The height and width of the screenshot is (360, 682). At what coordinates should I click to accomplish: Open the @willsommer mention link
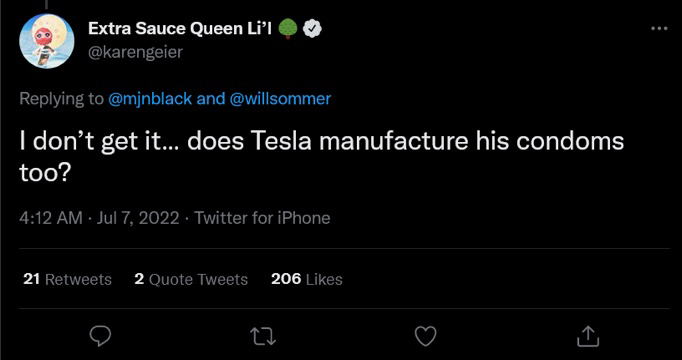pos(280,99)
